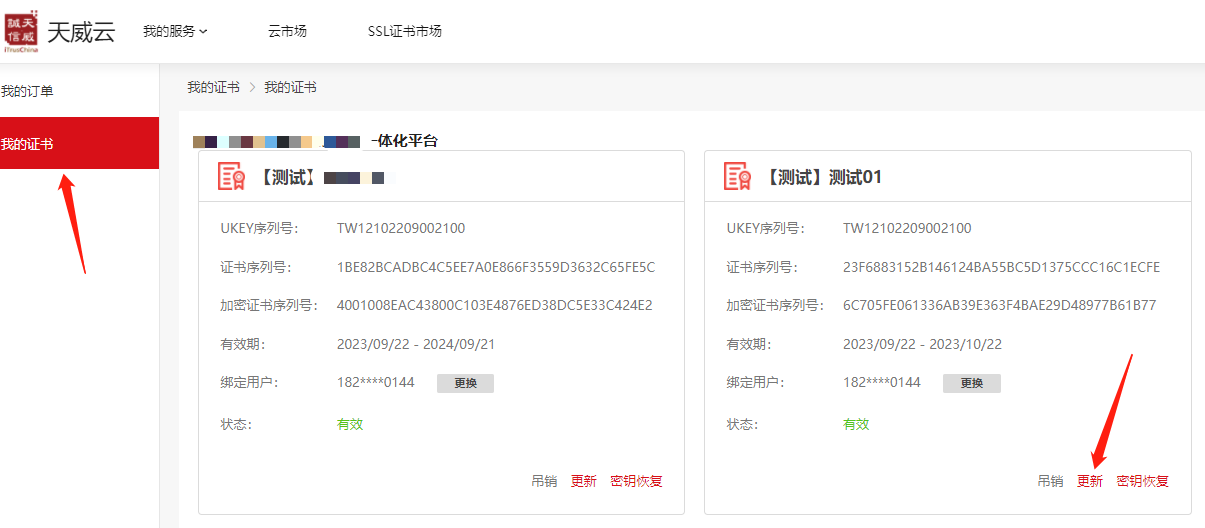1205x528 pixels.
Task: Click certificate serial 1BE82BCADBC4C5EE7A0E866F3559D3632C65FE5C
Action: click(x=496, y=267)
